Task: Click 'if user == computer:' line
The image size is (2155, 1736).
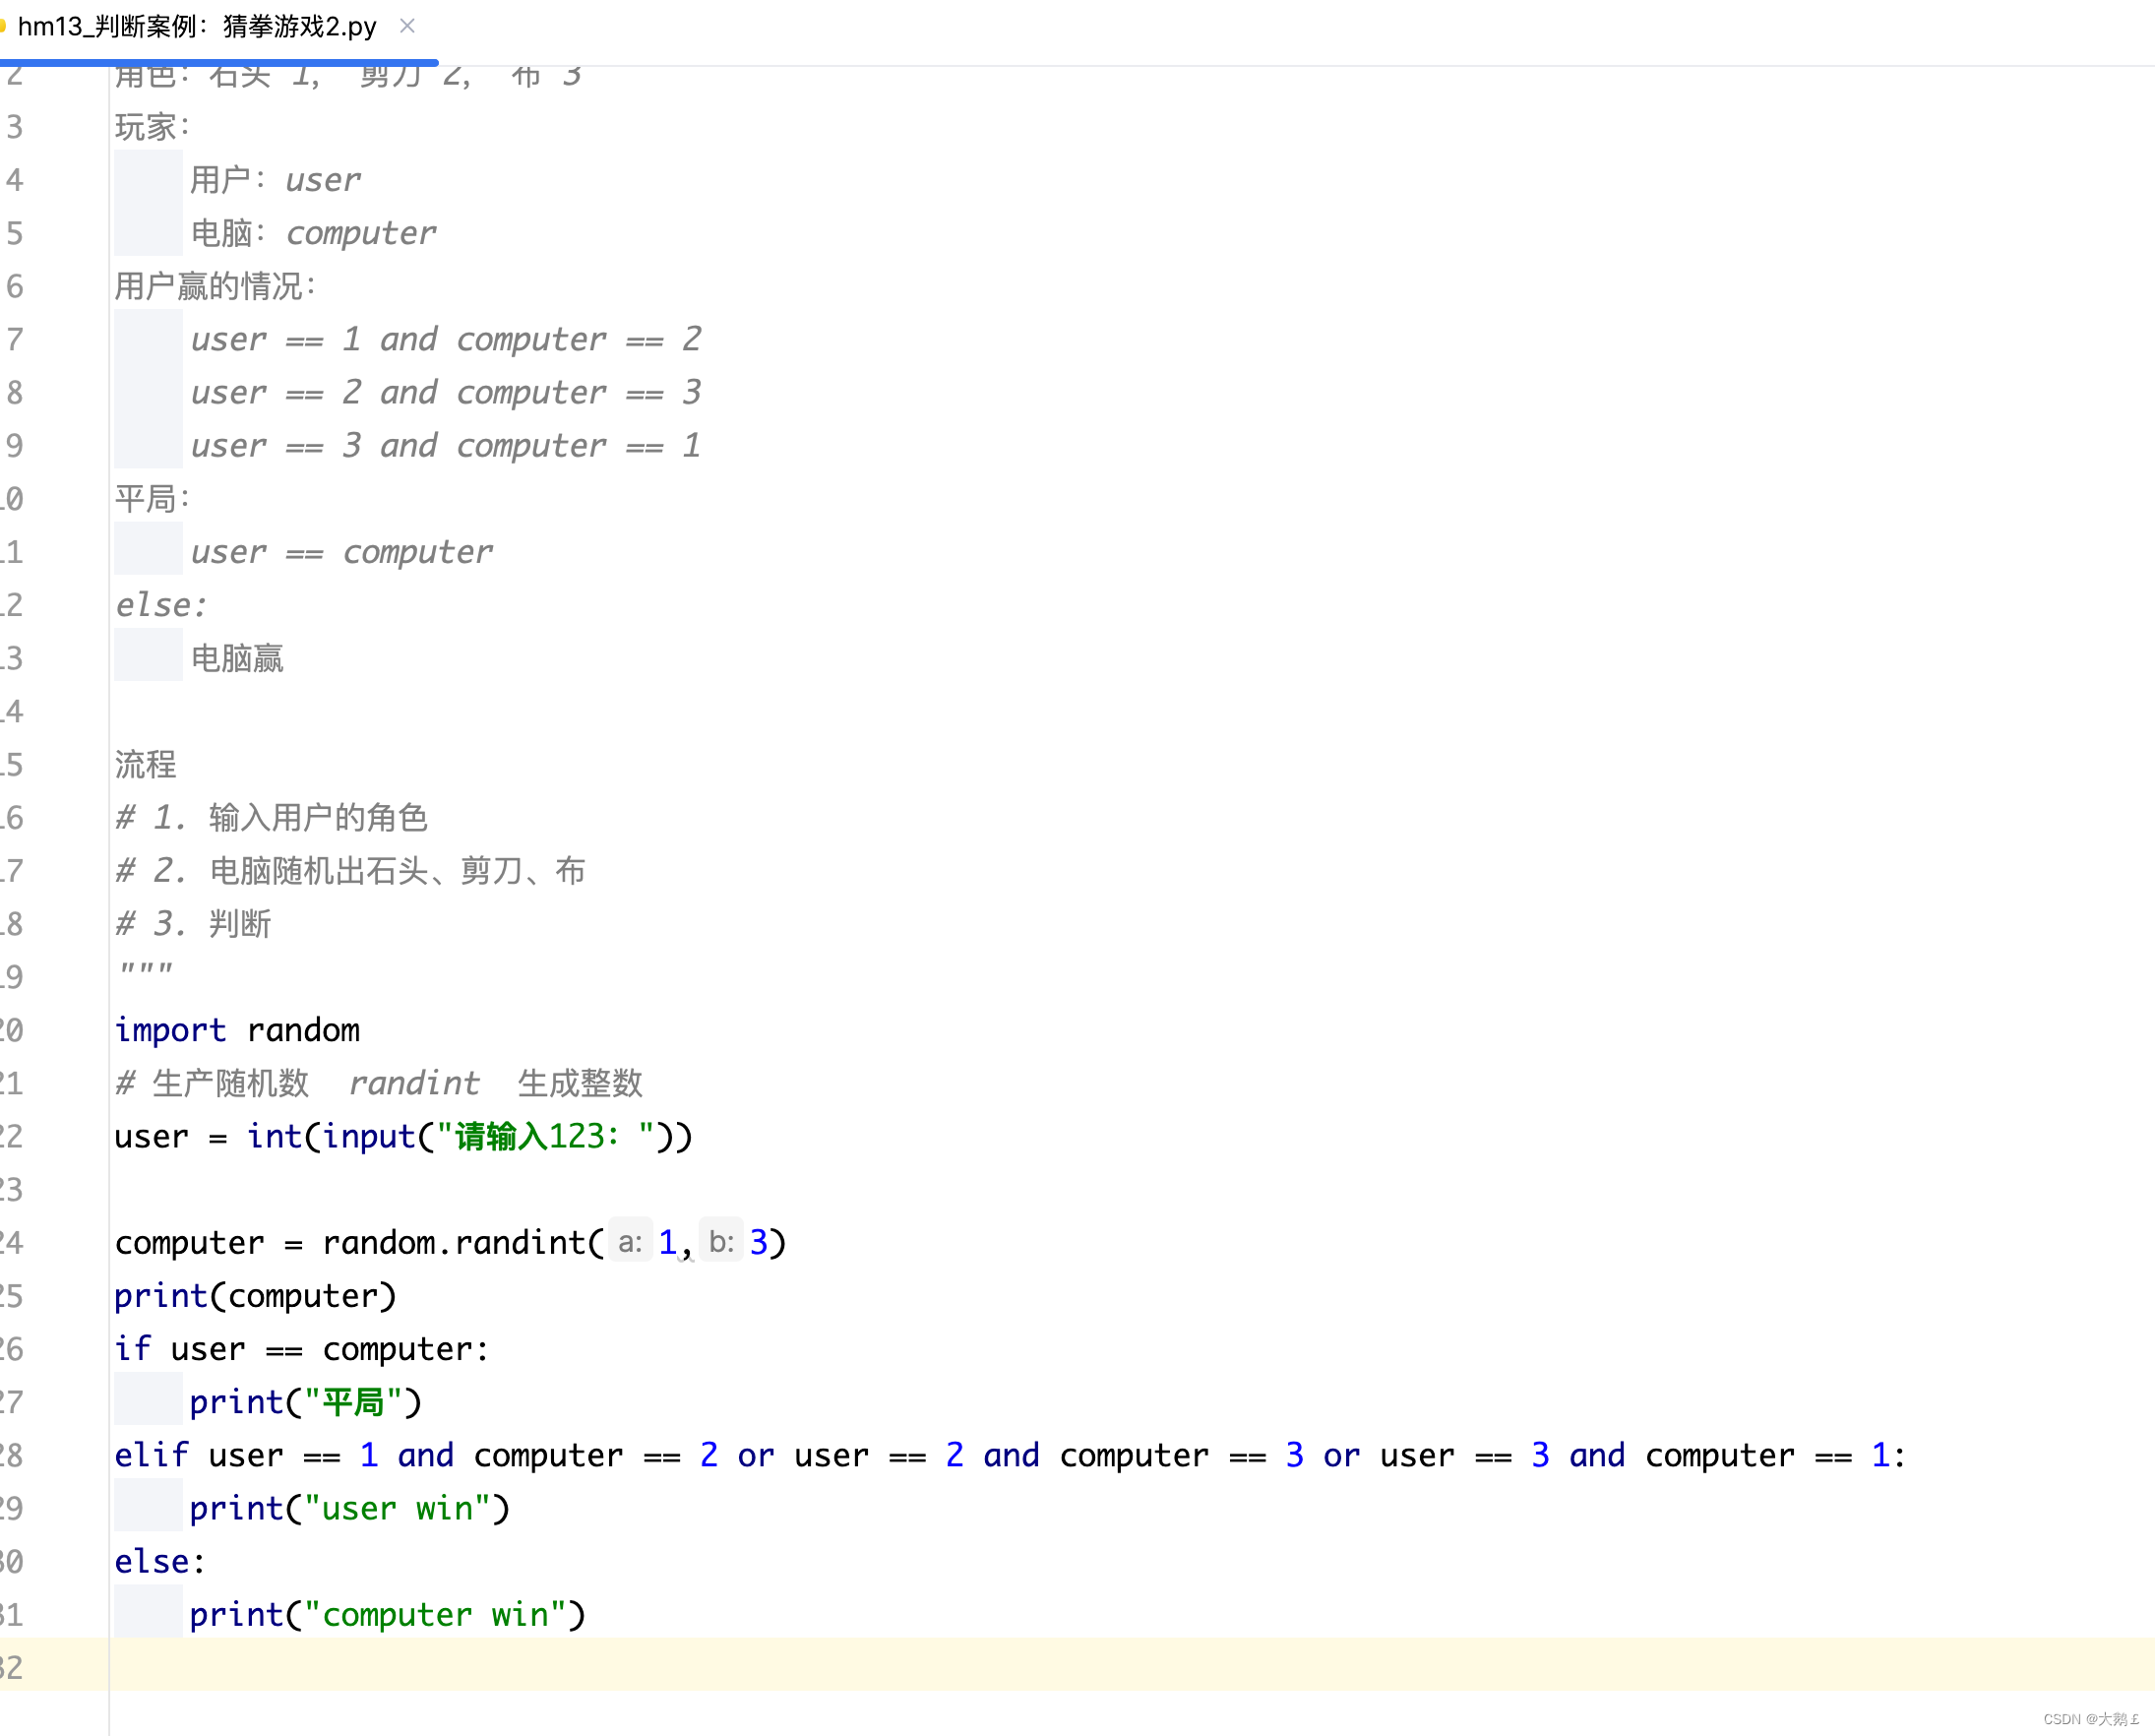Action: 302,1349
